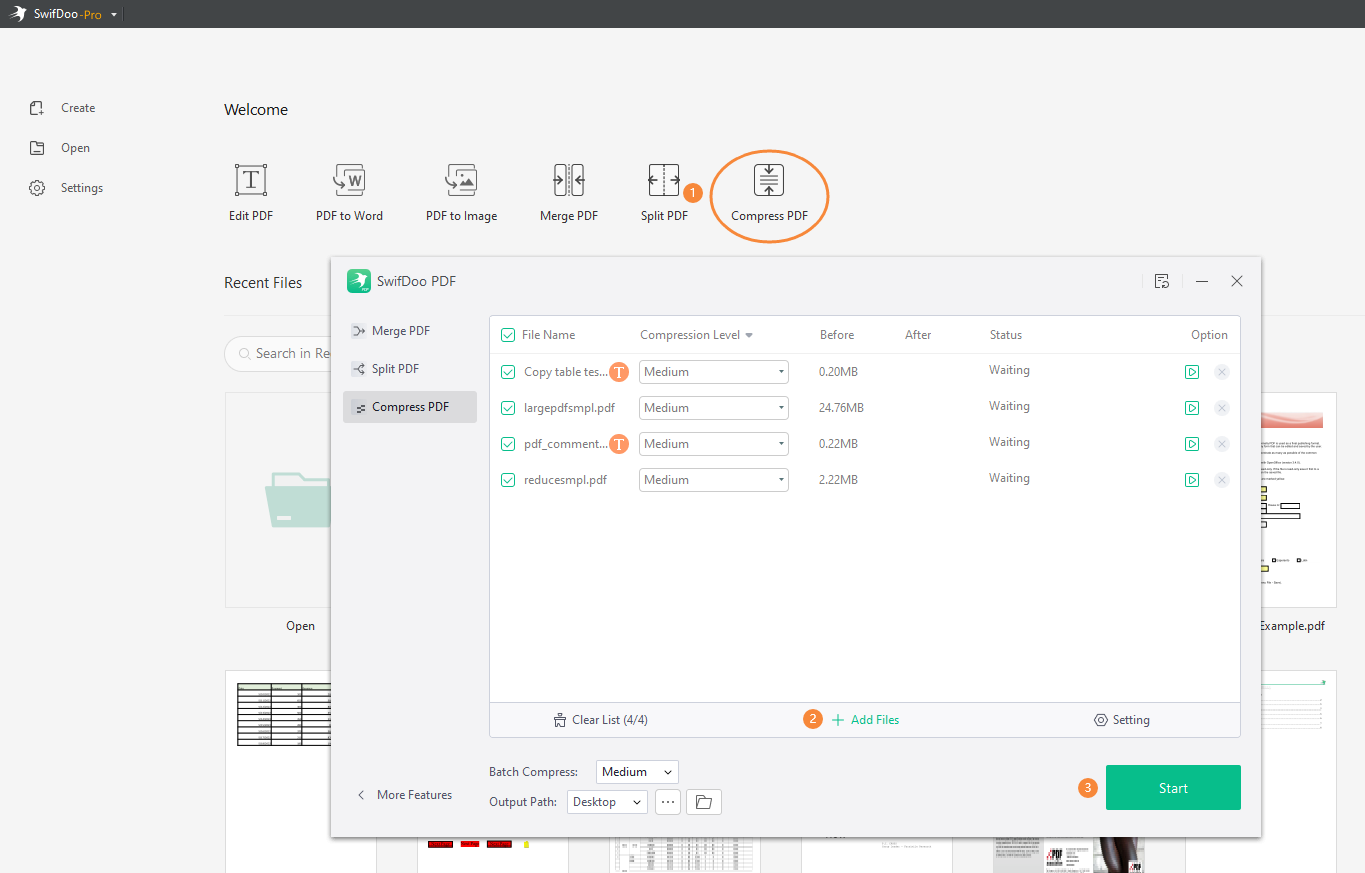Viewport: 1365px width, 873px height.
Task: Open compression level dropdown for largepdfsmpl.pdf
Action: click(714, 408)
